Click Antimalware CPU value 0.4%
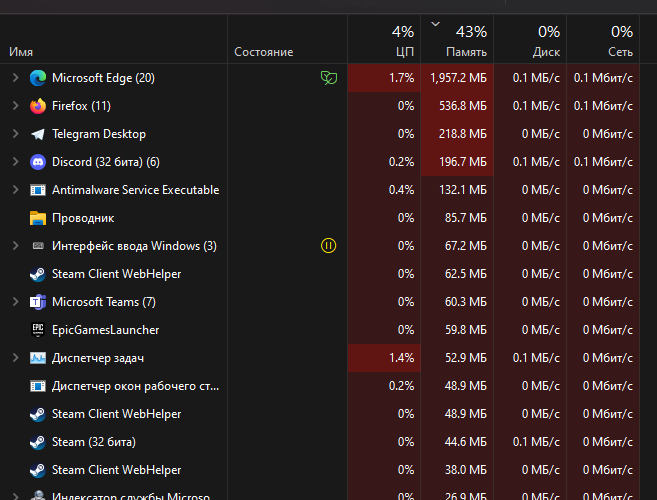 click(401, 190)
